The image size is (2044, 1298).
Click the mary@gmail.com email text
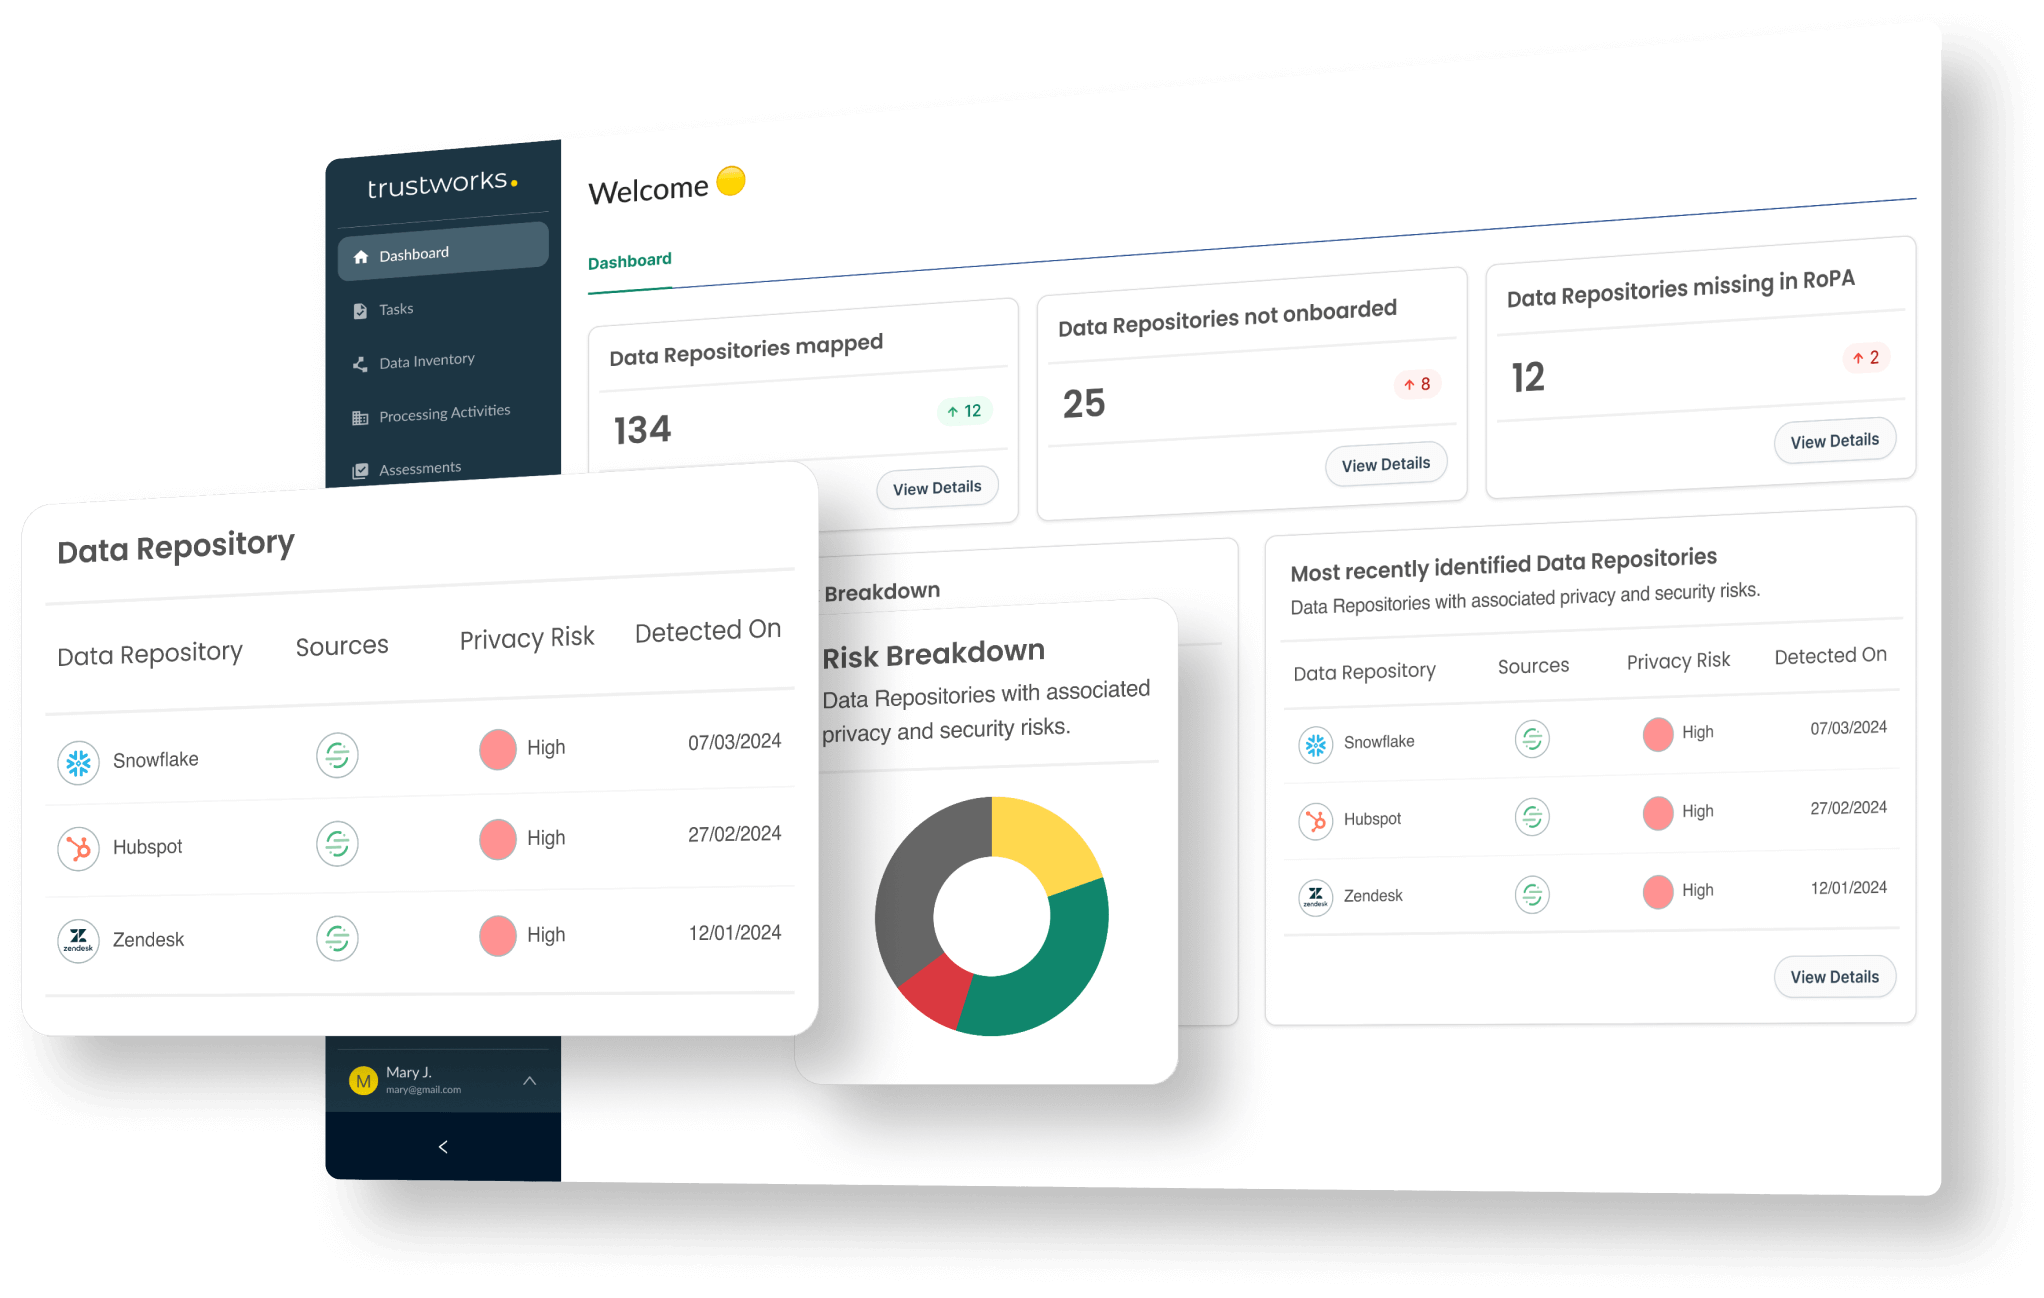[x=423, y=1090]
